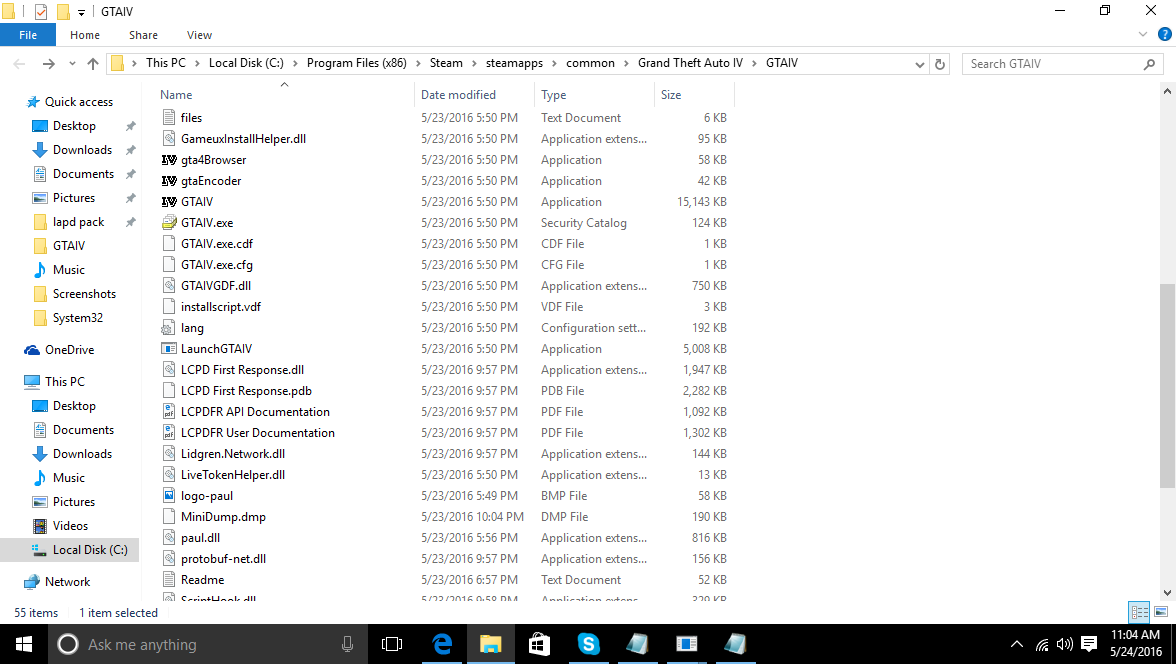Open Videos under This PC
This screenshot has width=1176, height=664.
pos(70,526)
